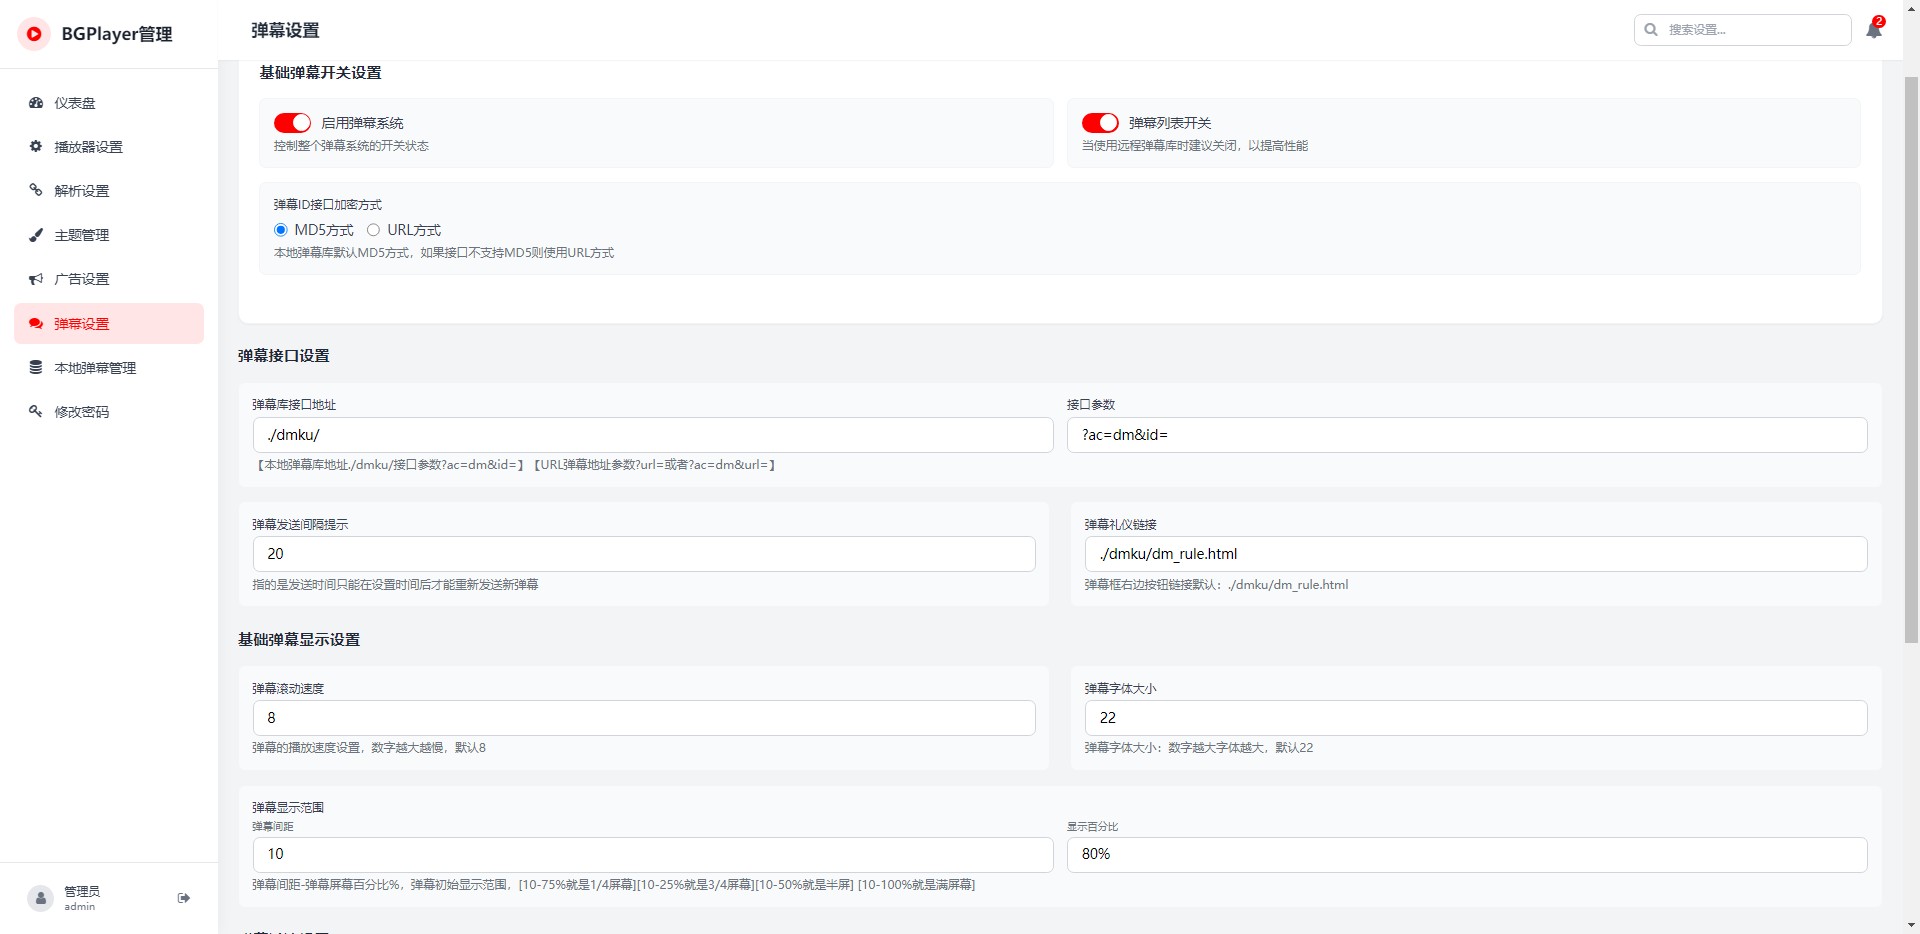Click the ad settings megaphone icon
This screenshot has height=934, width=1920.
36,279
